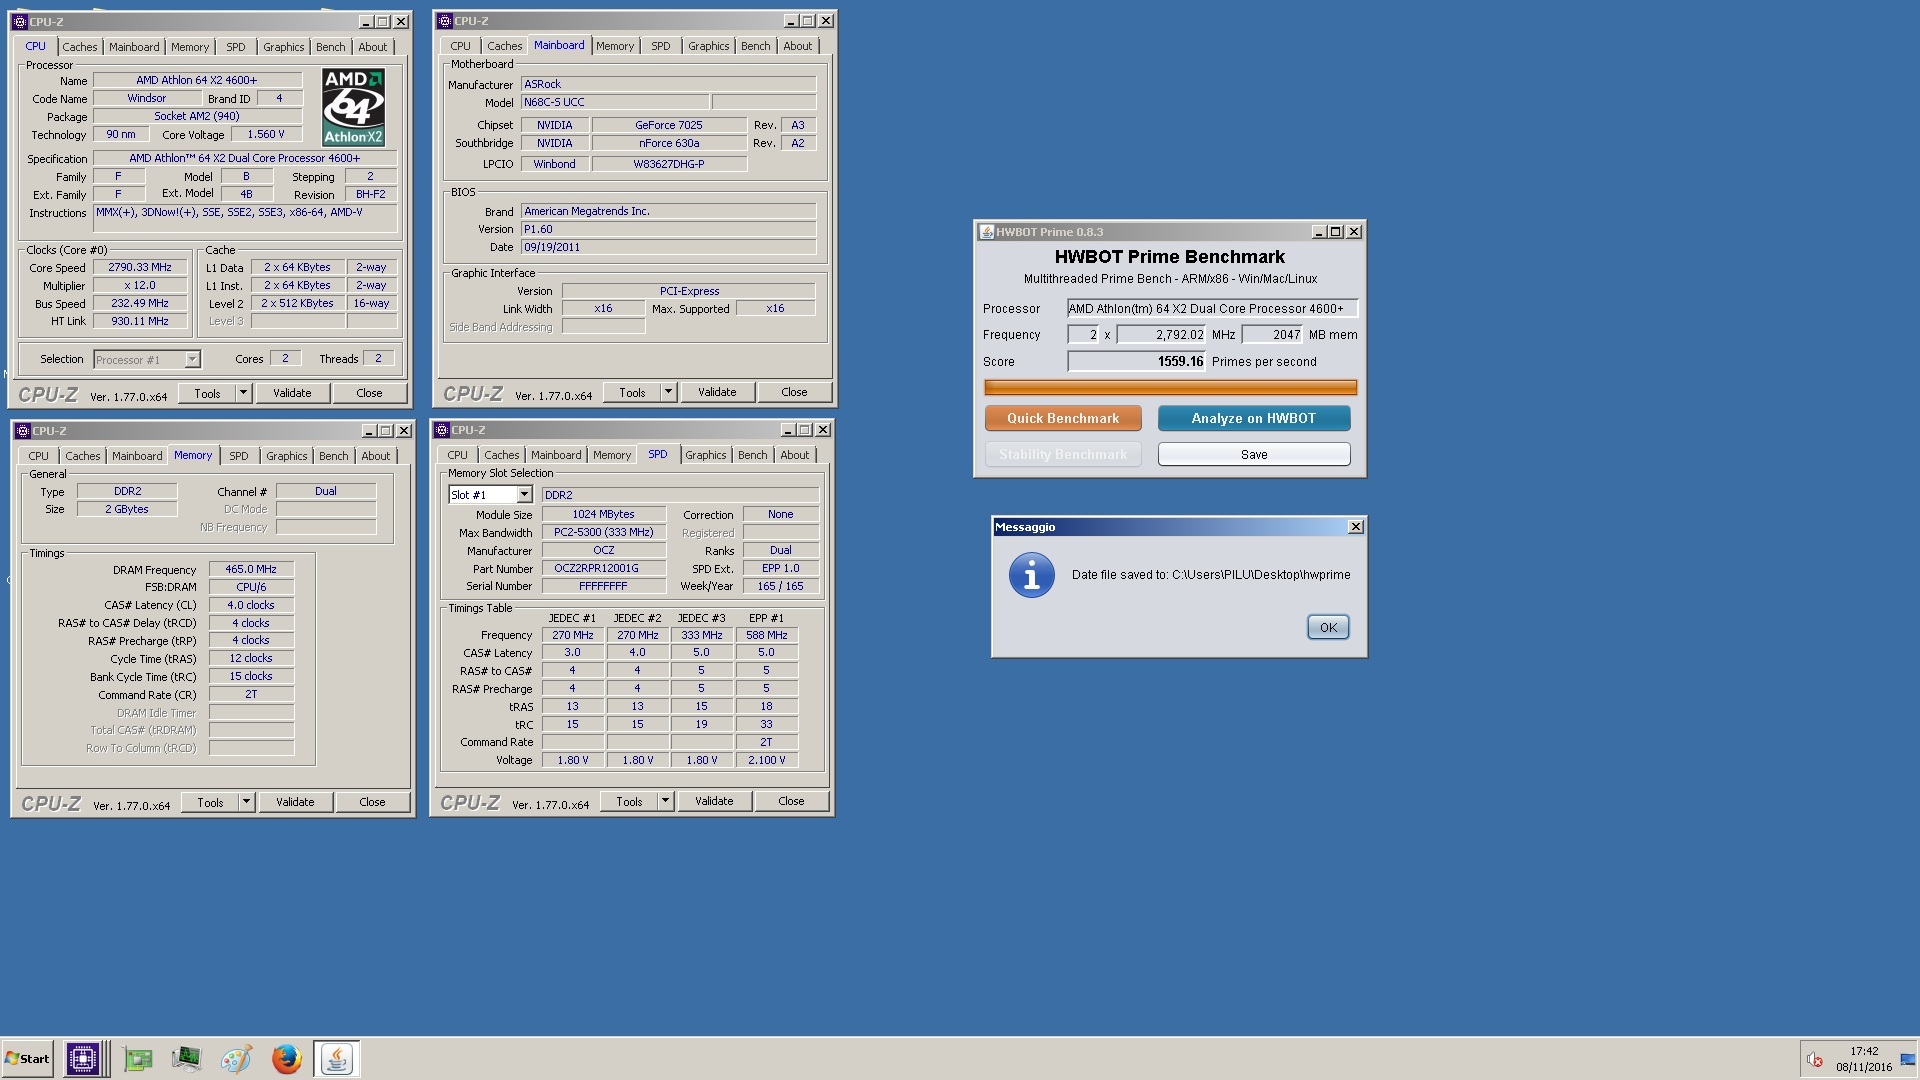Click the HWBOT frequency field 2,792.02
The image size is (1920, 1080).
1161,335
